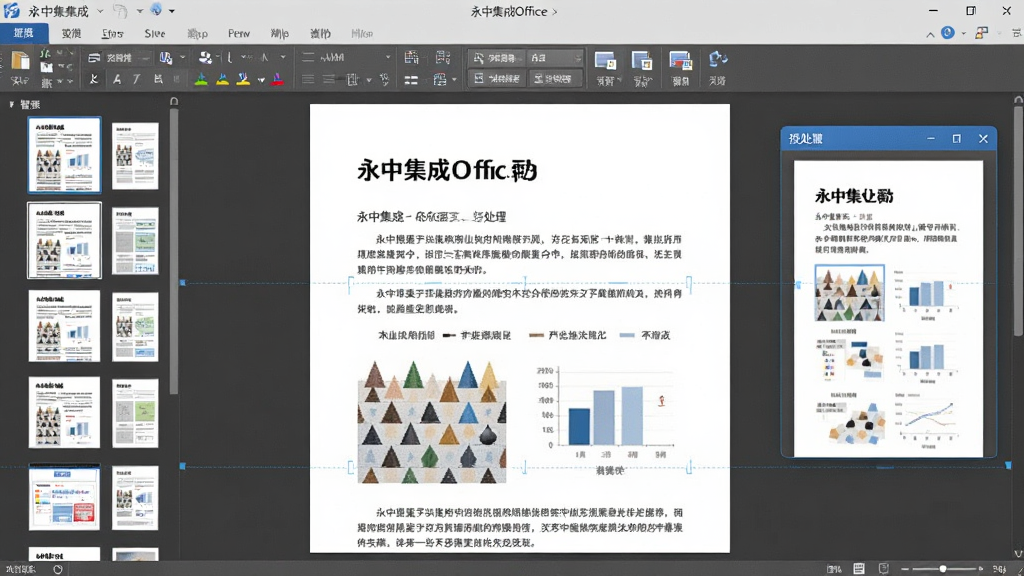Maximize the floating preview window
This screenshot has height=576, width=1024.
tap(957, 138)
